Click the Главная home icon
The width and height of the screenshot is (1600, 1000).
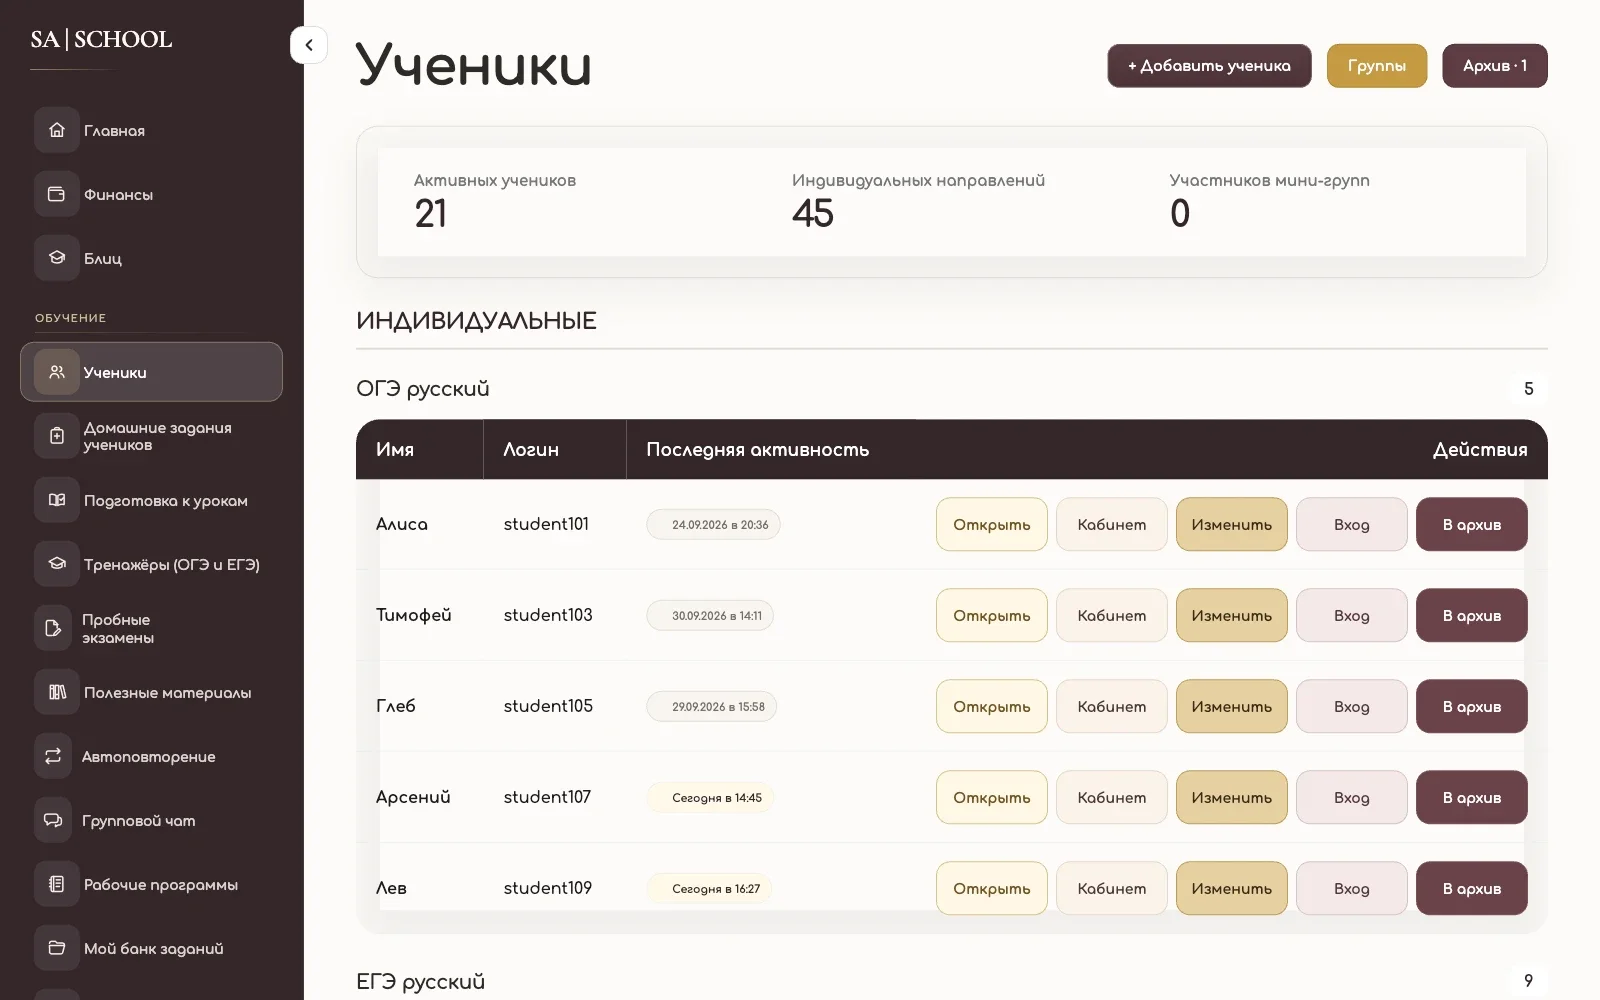point(57,130)
